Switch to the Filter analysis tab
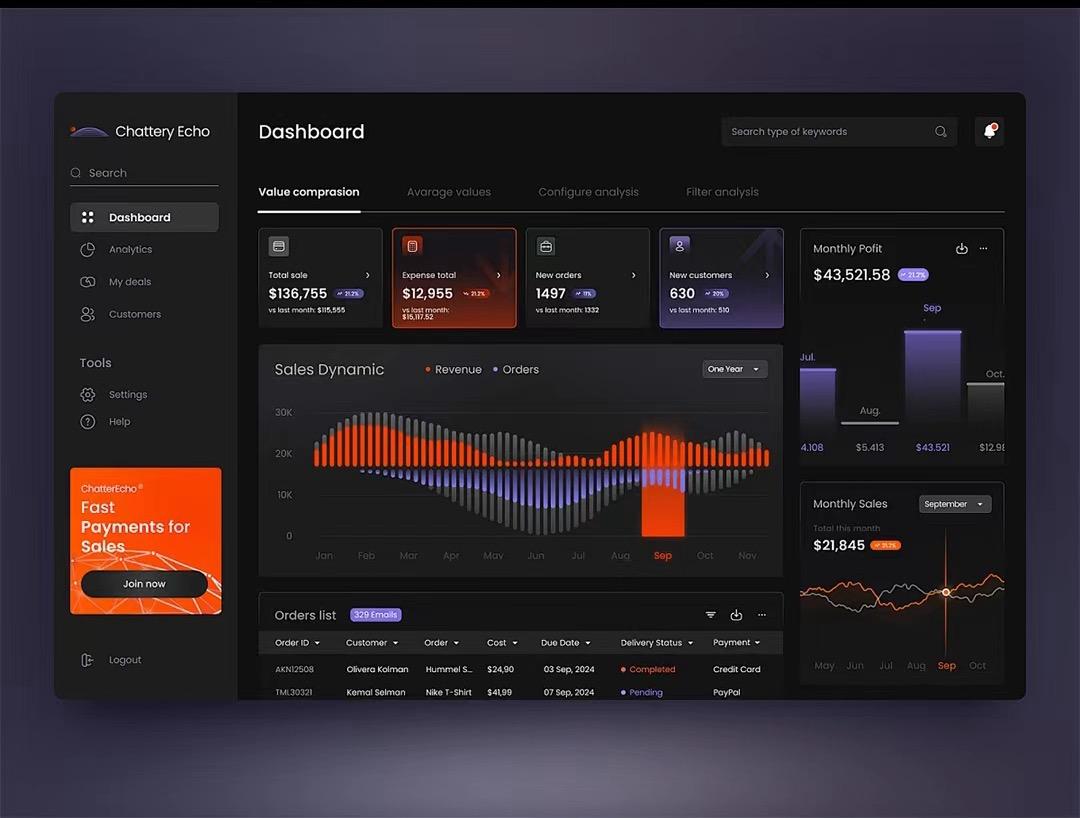The width and height of the screenshot is (1080, 818). pos(723,192)
